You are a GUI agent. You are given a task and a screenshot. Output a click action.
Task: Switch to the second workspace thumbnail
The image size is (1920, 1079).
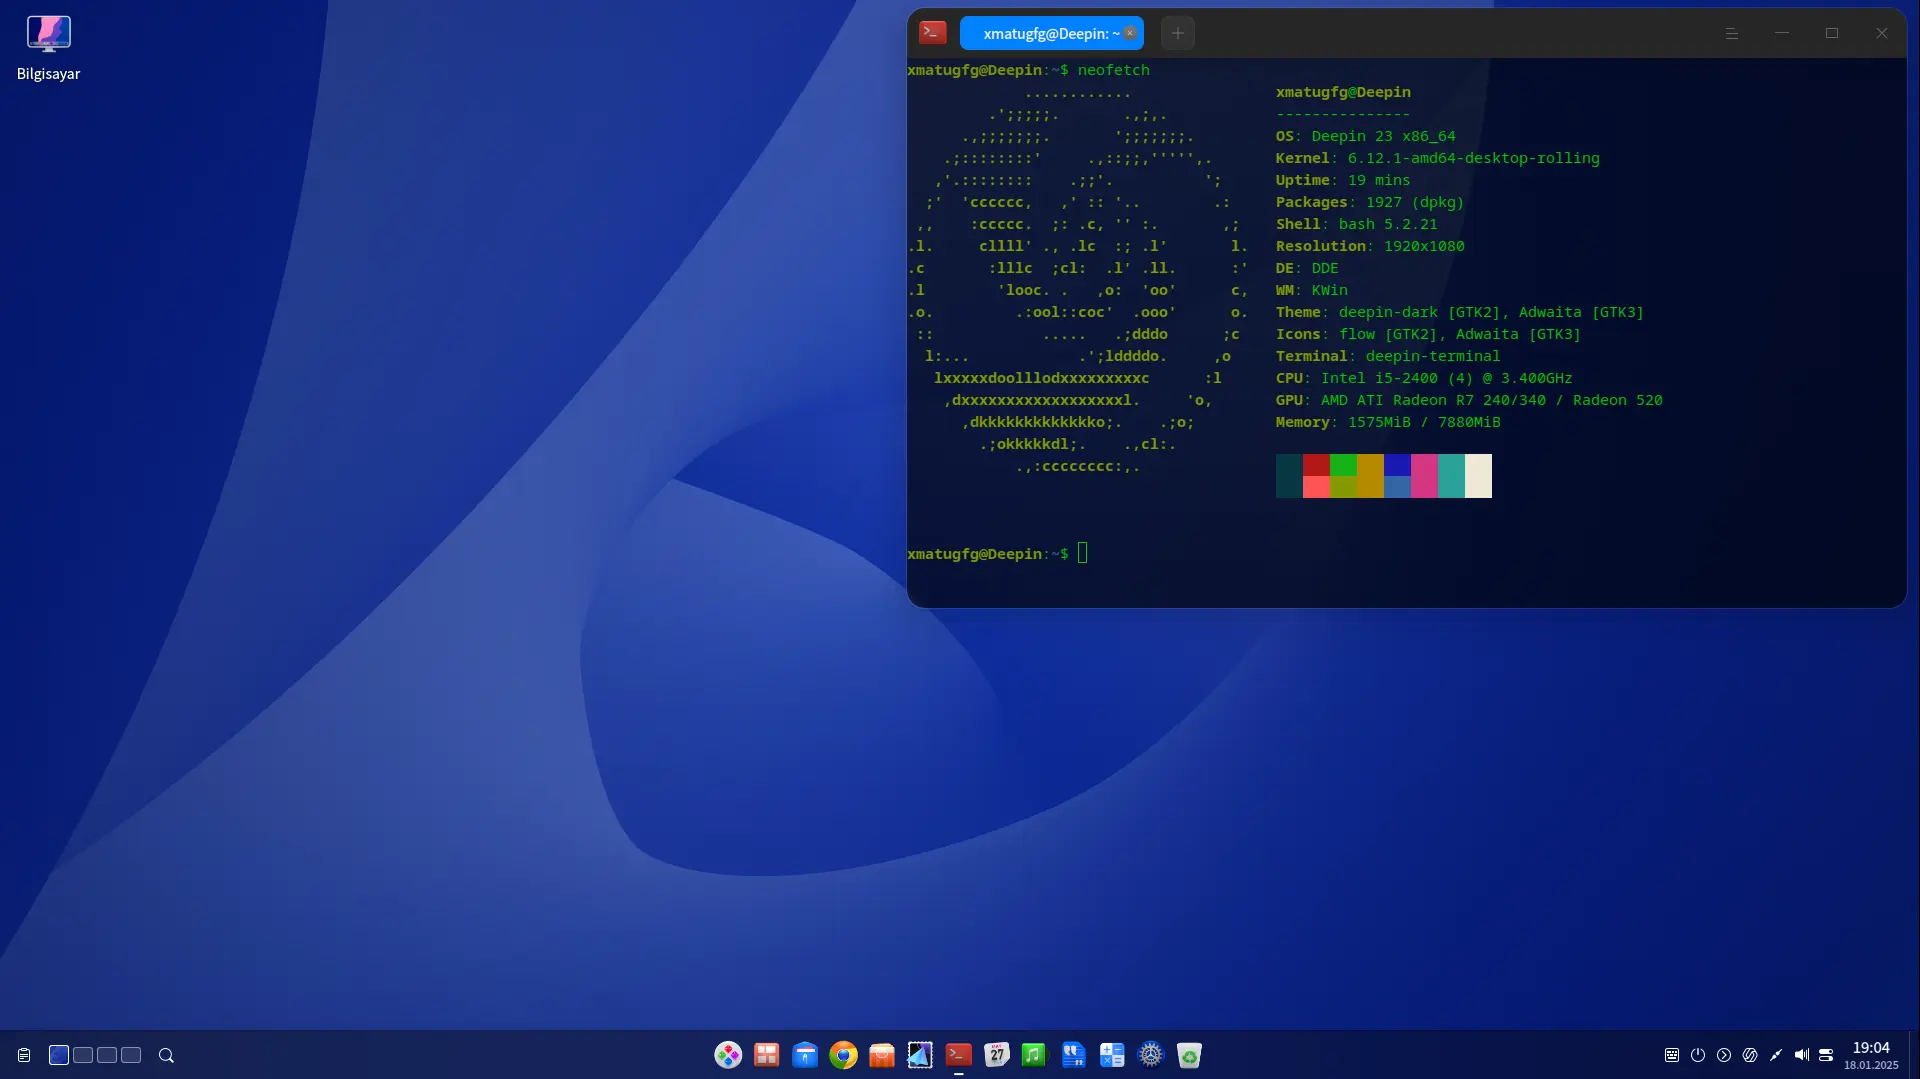tap(83, 1055)
